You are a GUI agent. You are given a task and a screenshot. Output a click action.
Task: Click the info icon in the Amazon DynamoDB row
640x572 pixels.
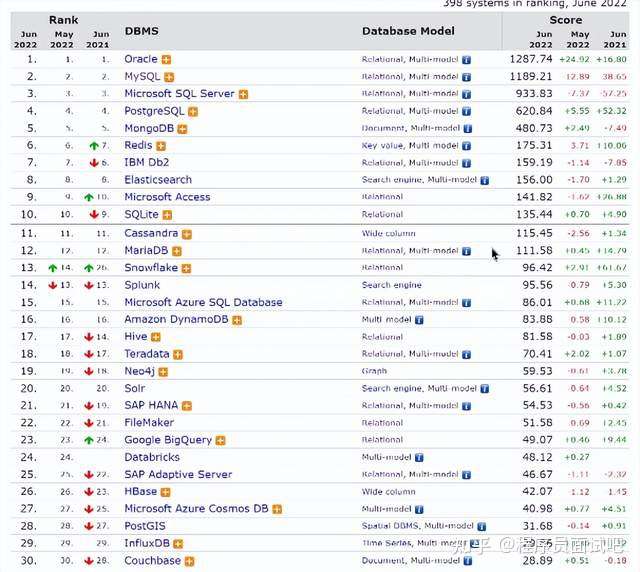(419, 320)
